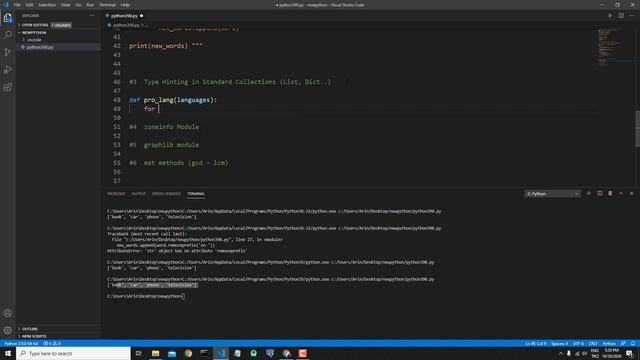Split the editor to the right
The height and width of the screenshot is (360, 640).
[621, 16]
